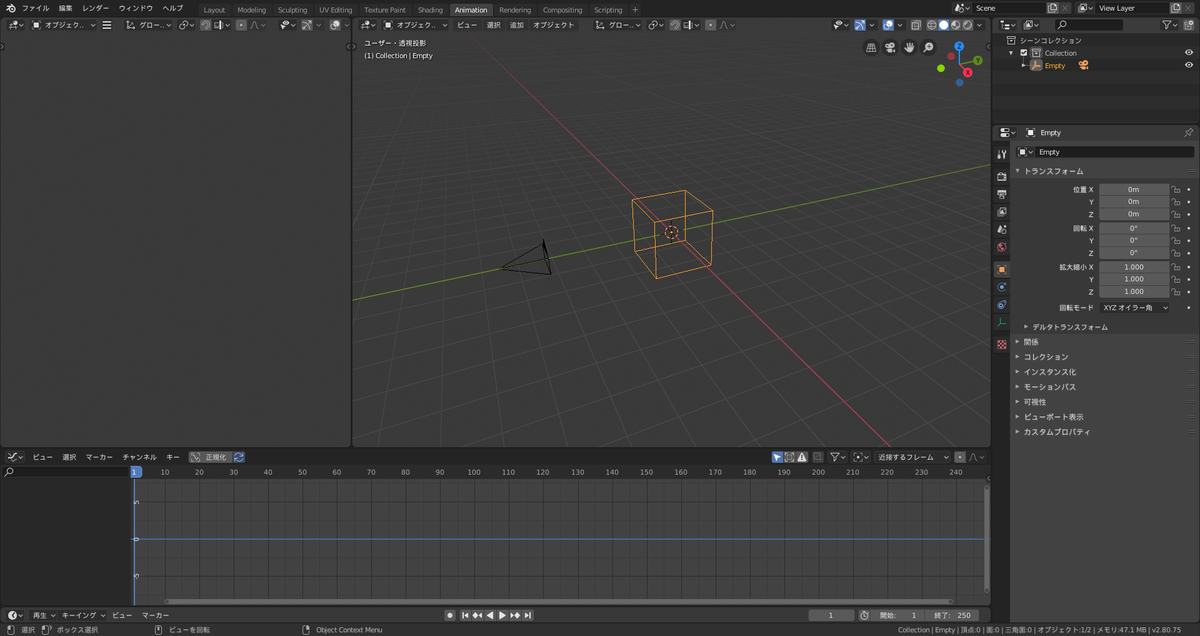This screenshot has height=636, width=1200.
Task: Open the graph editor チャンネル menu
Action: (x=140, y=457)
